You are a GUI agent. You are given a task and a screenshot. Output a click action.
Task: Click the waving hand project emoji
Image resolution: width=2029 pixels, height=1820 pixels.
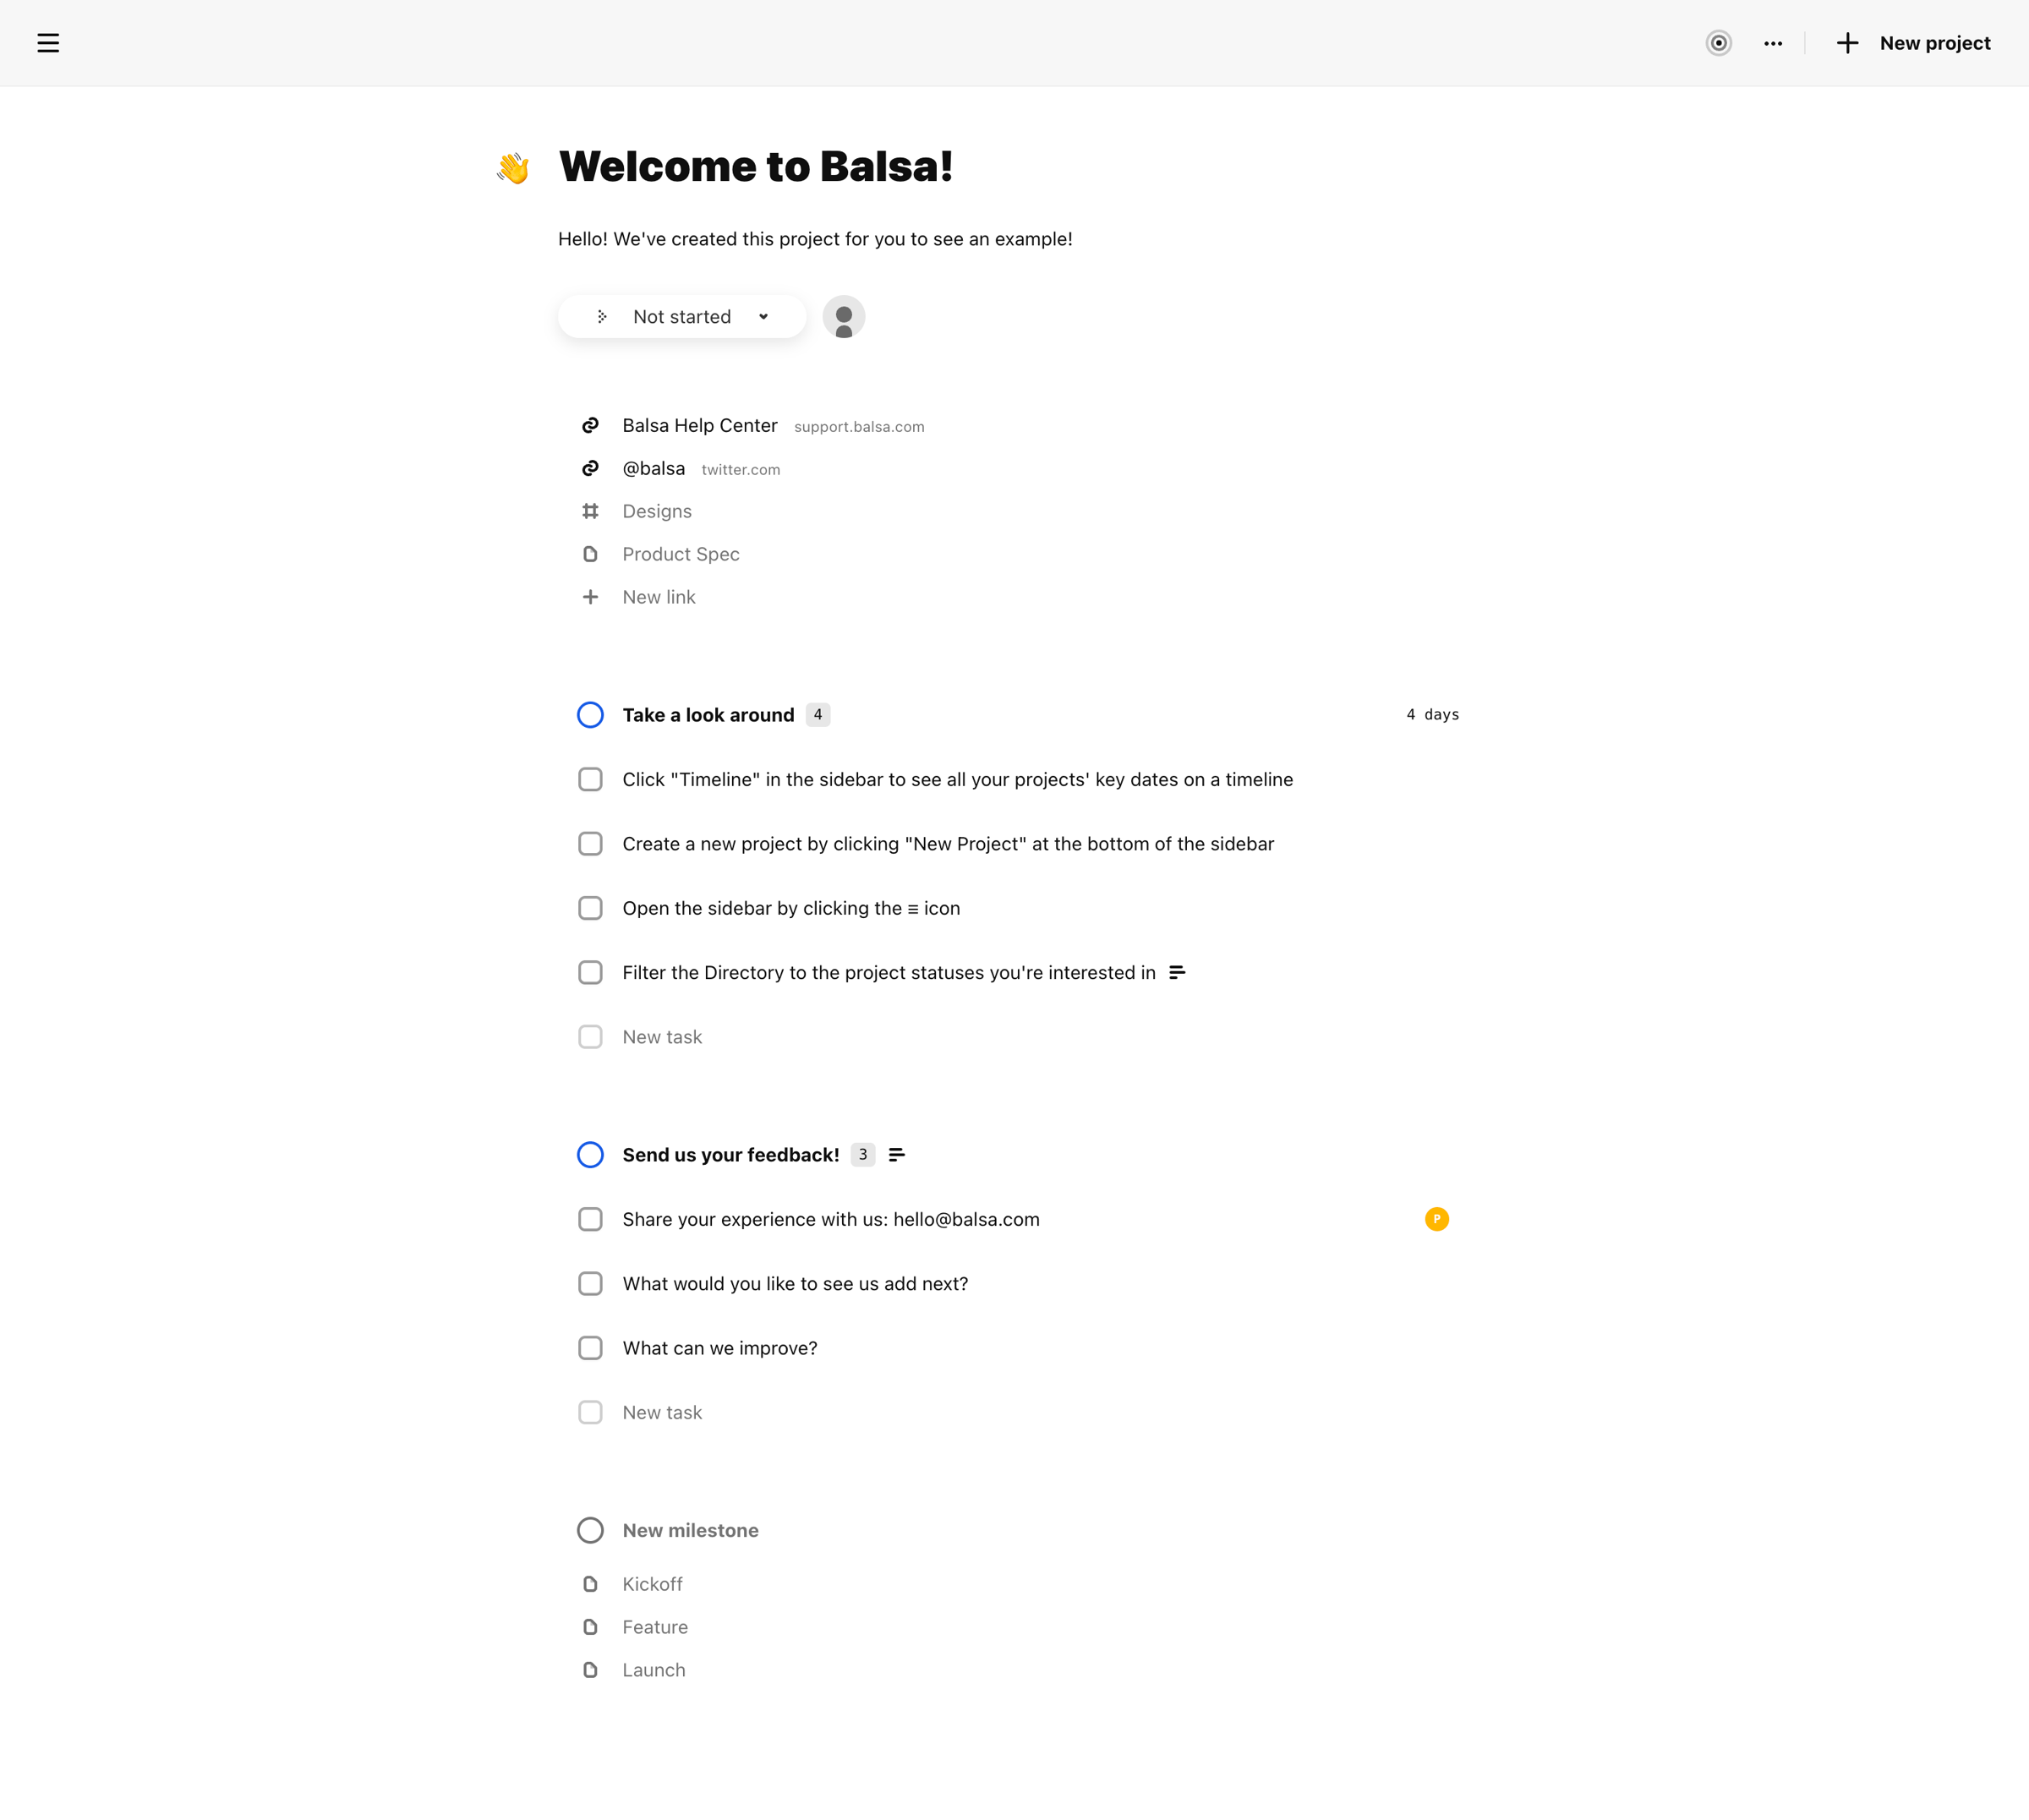pos(513,167)
